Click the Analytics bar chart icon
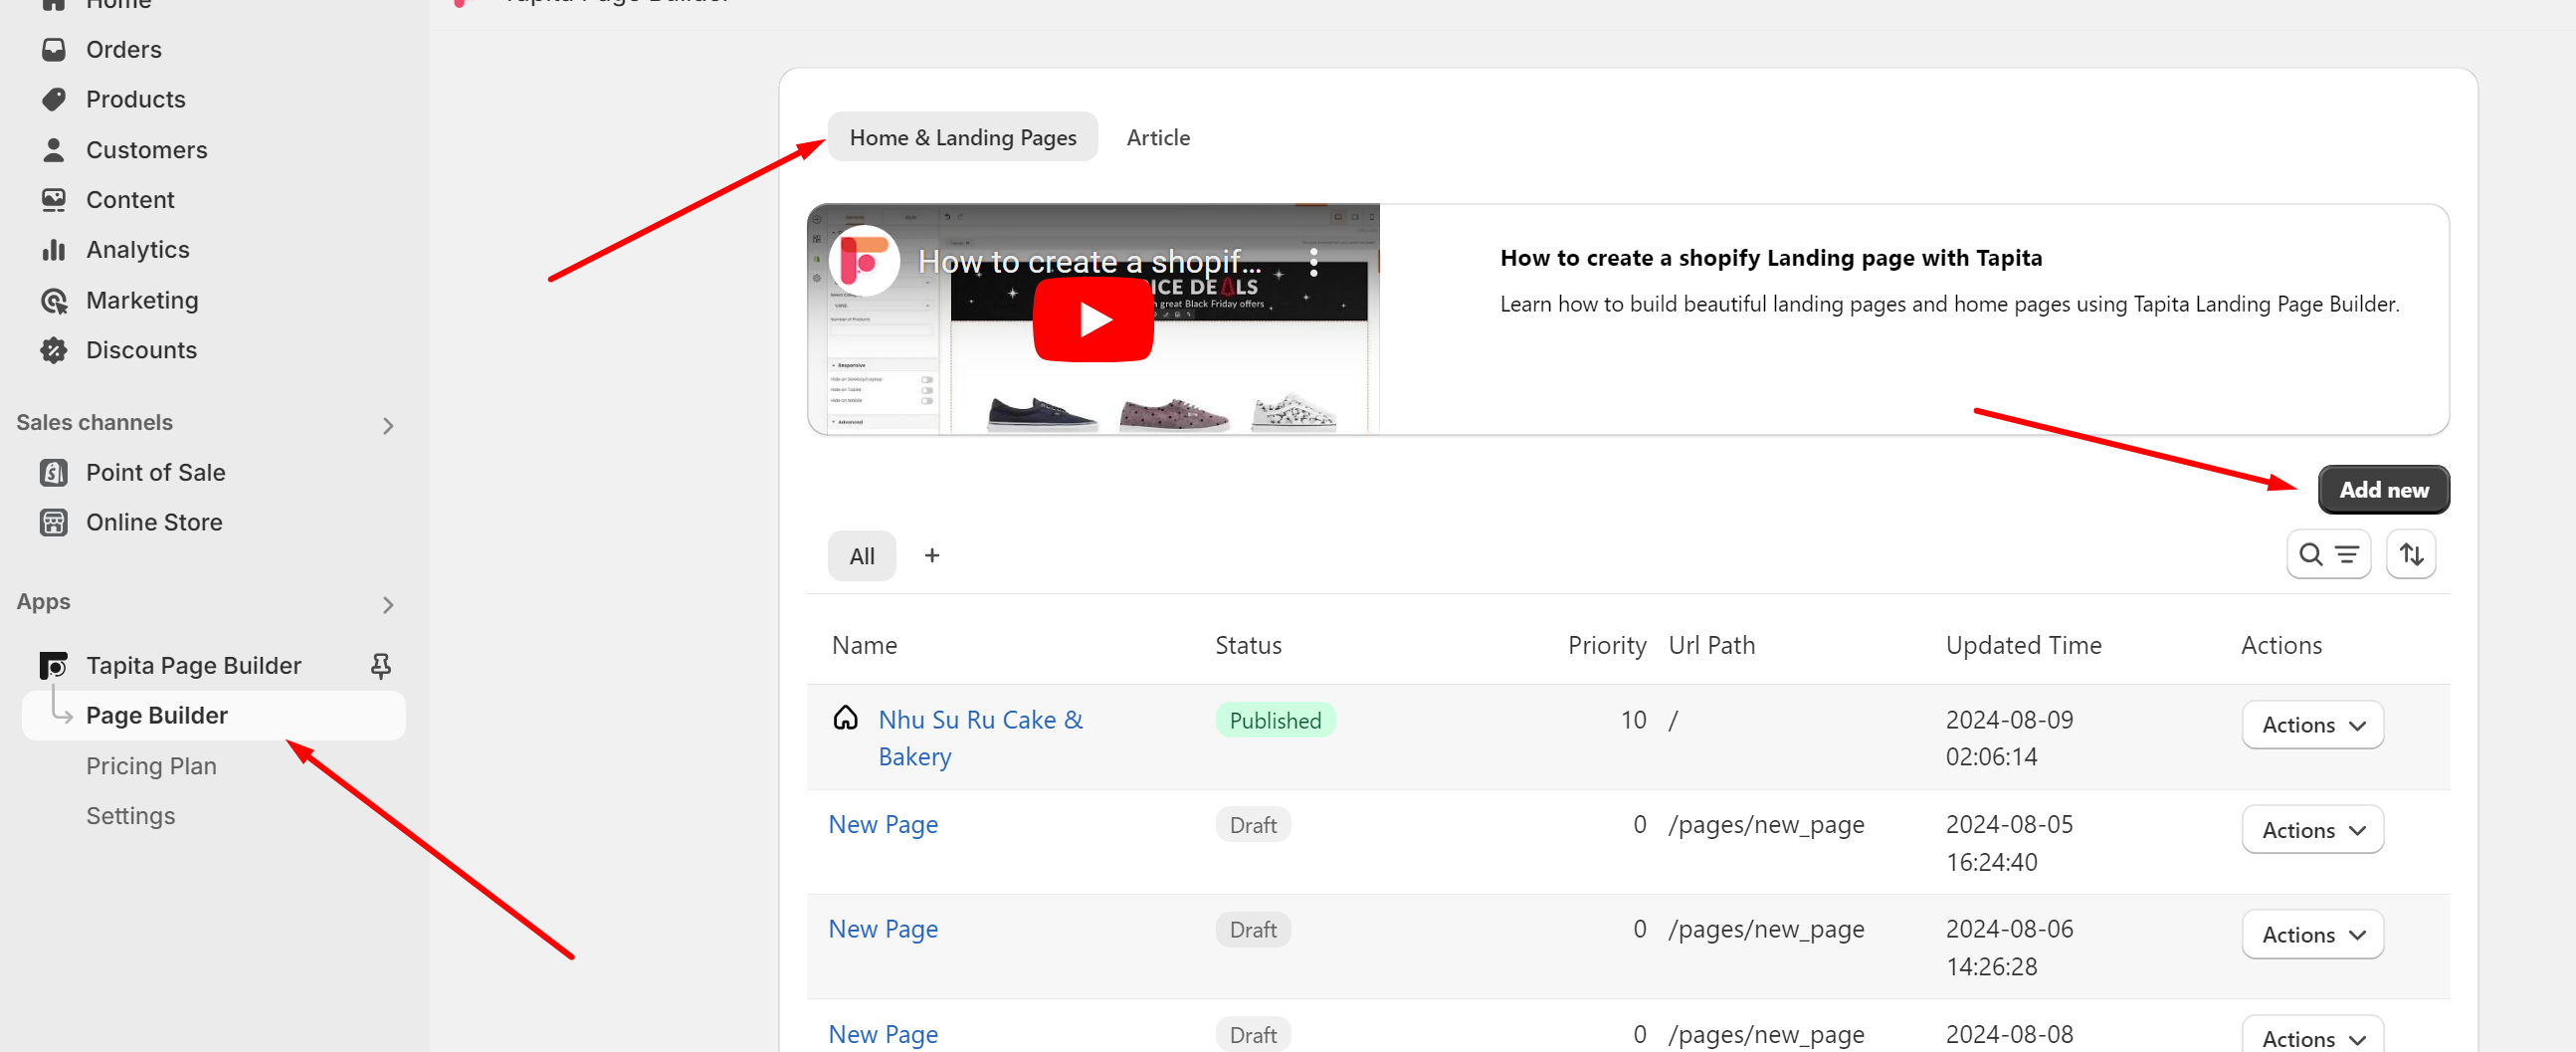This screenshot has height=1052, width=2576. click(54, 250)
